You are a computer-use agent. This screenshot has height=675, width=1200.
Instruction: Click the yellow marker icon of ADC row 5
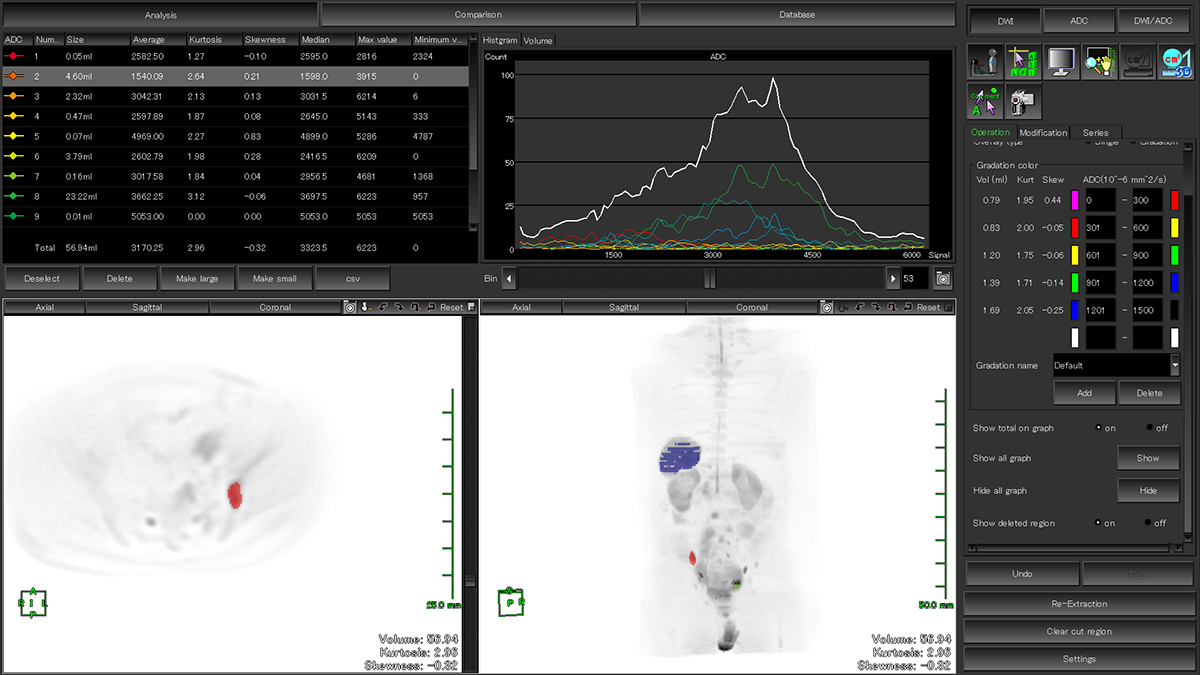pyautogui.click(x=14, y=135)
